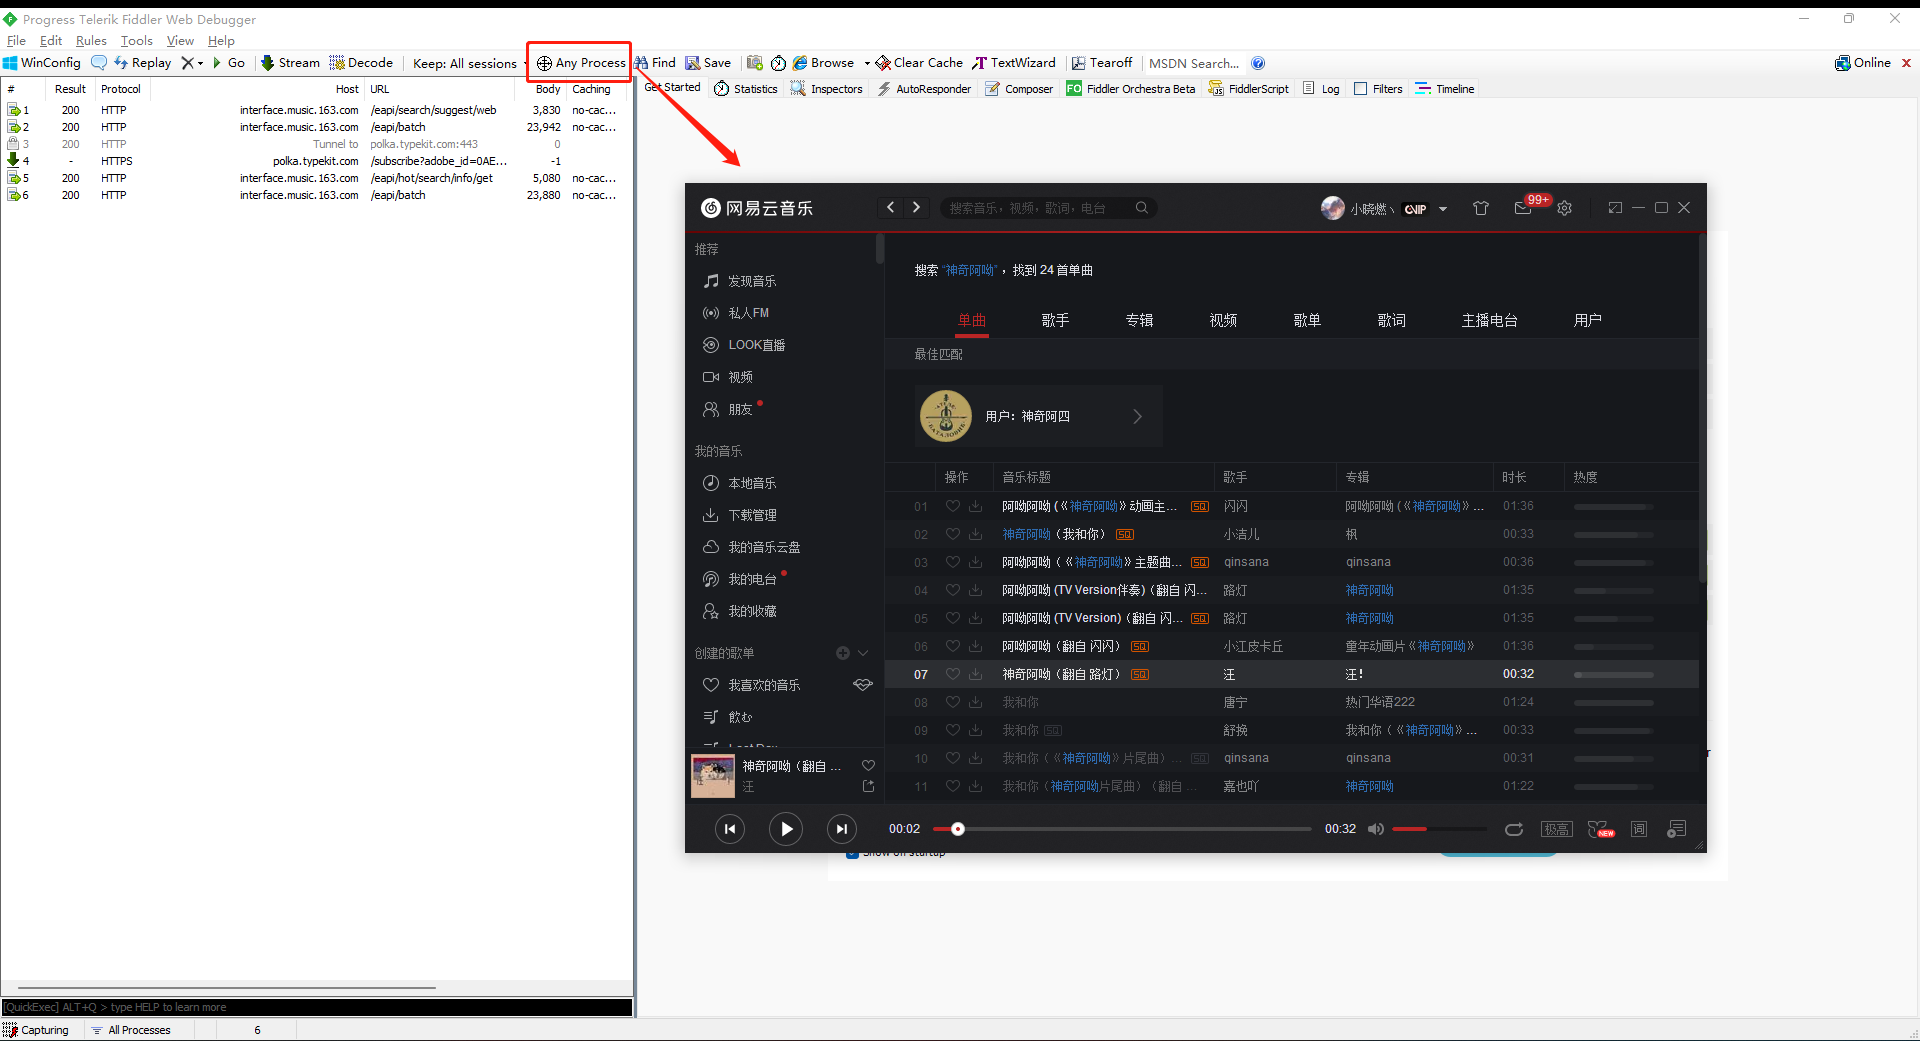The height and width of the screenshot is (1041, 1920).
Task: Expand the Browse dropdown arrow
Action: point(867,63)
